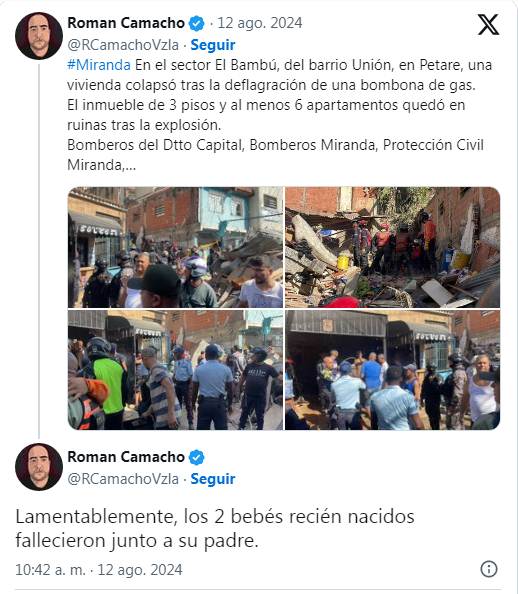This screenshot has width=518, height=594.
Task: Open Roman Camacho's top profile avatar
Action: tap(39, 36)
